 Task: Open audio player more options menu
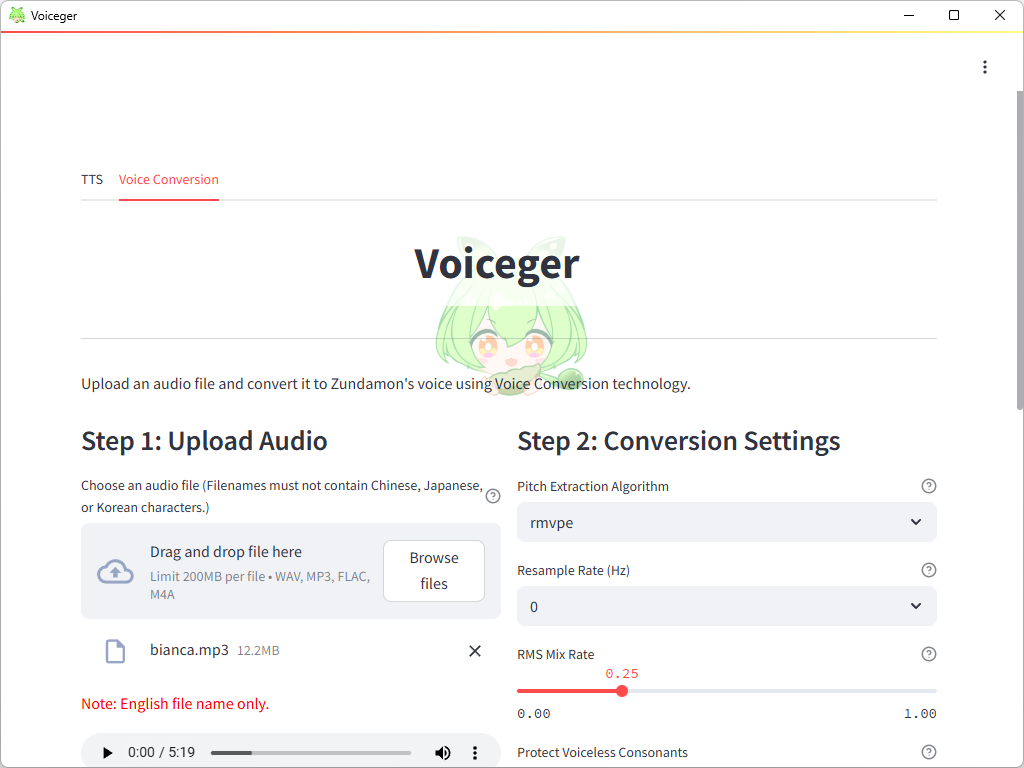tap(475, 753)
